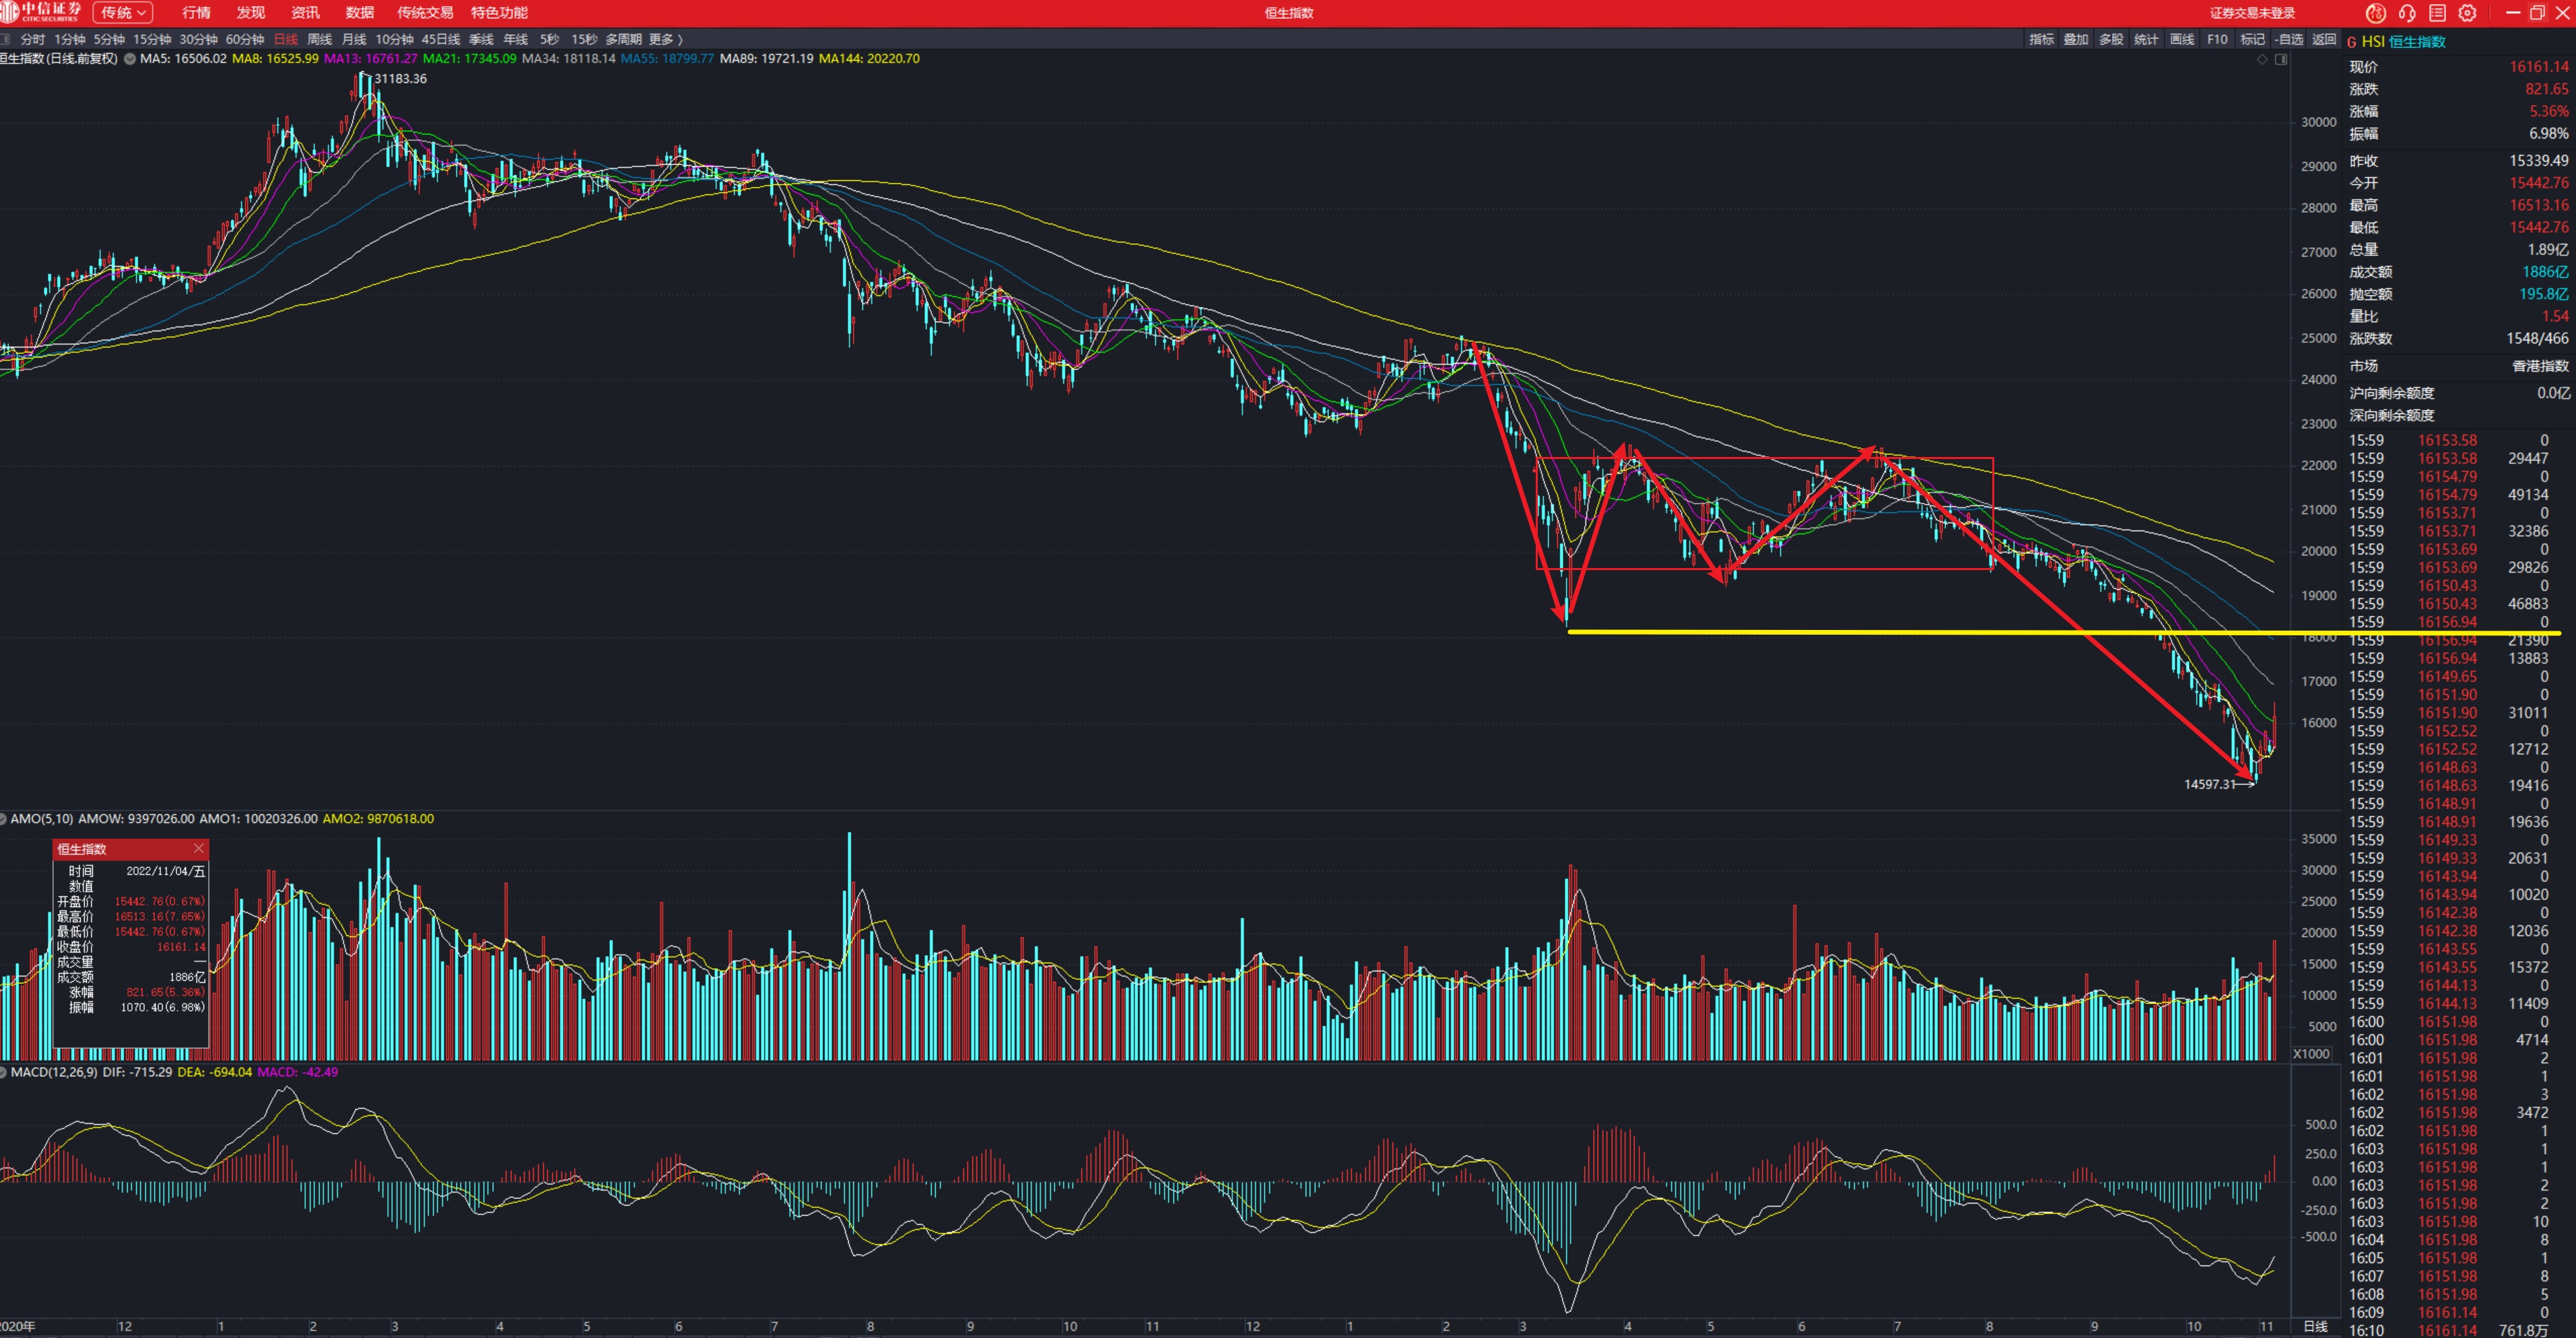Click -自选 remove from watchlist
This screenshot has height=1338, width=2576.
pos(2288,40)
